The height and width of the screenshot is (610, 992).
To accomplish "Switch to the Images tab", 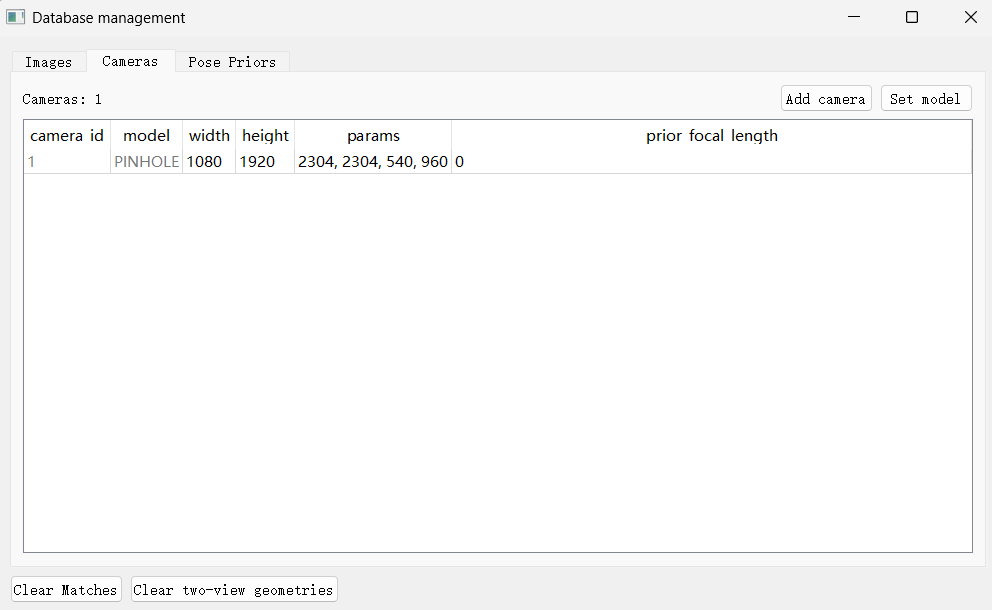I will (48, 62).
